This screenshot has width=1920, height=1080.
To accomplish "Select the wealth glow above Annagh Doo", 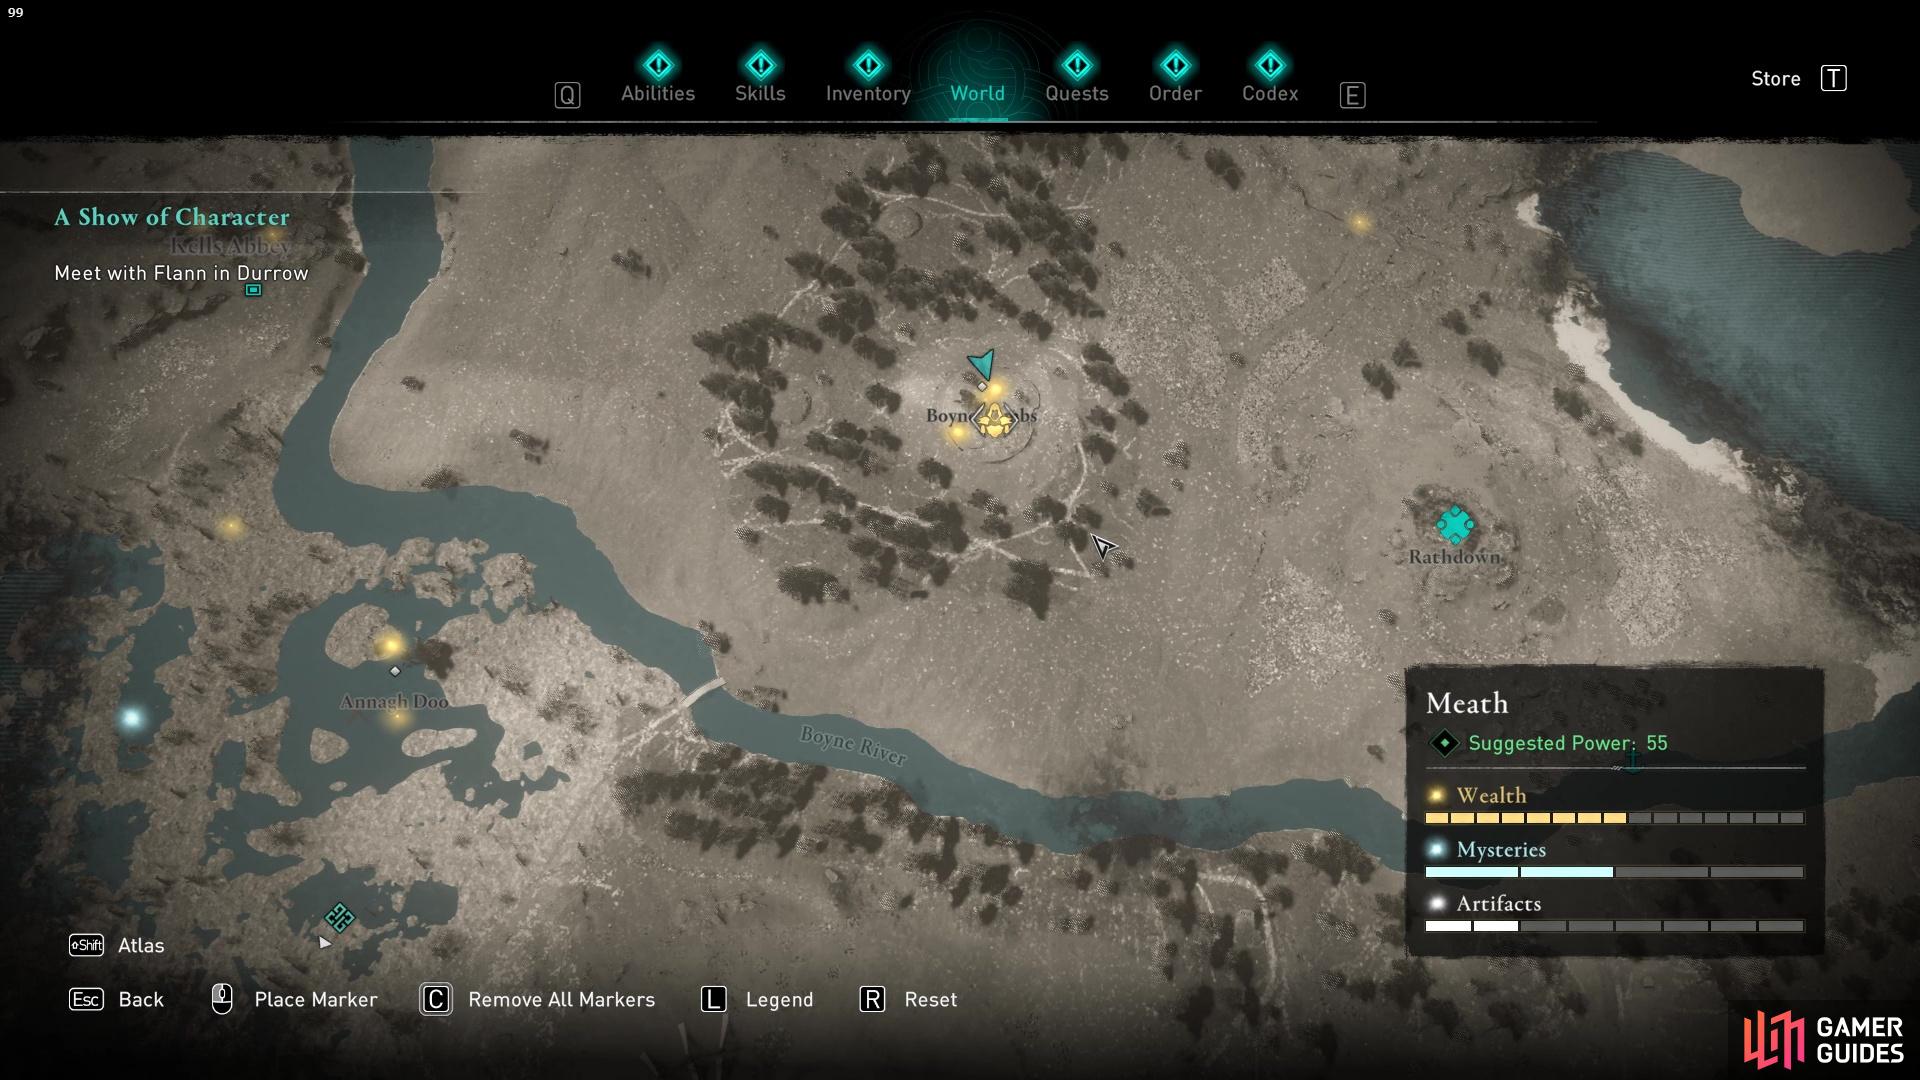I will (391, 645).
